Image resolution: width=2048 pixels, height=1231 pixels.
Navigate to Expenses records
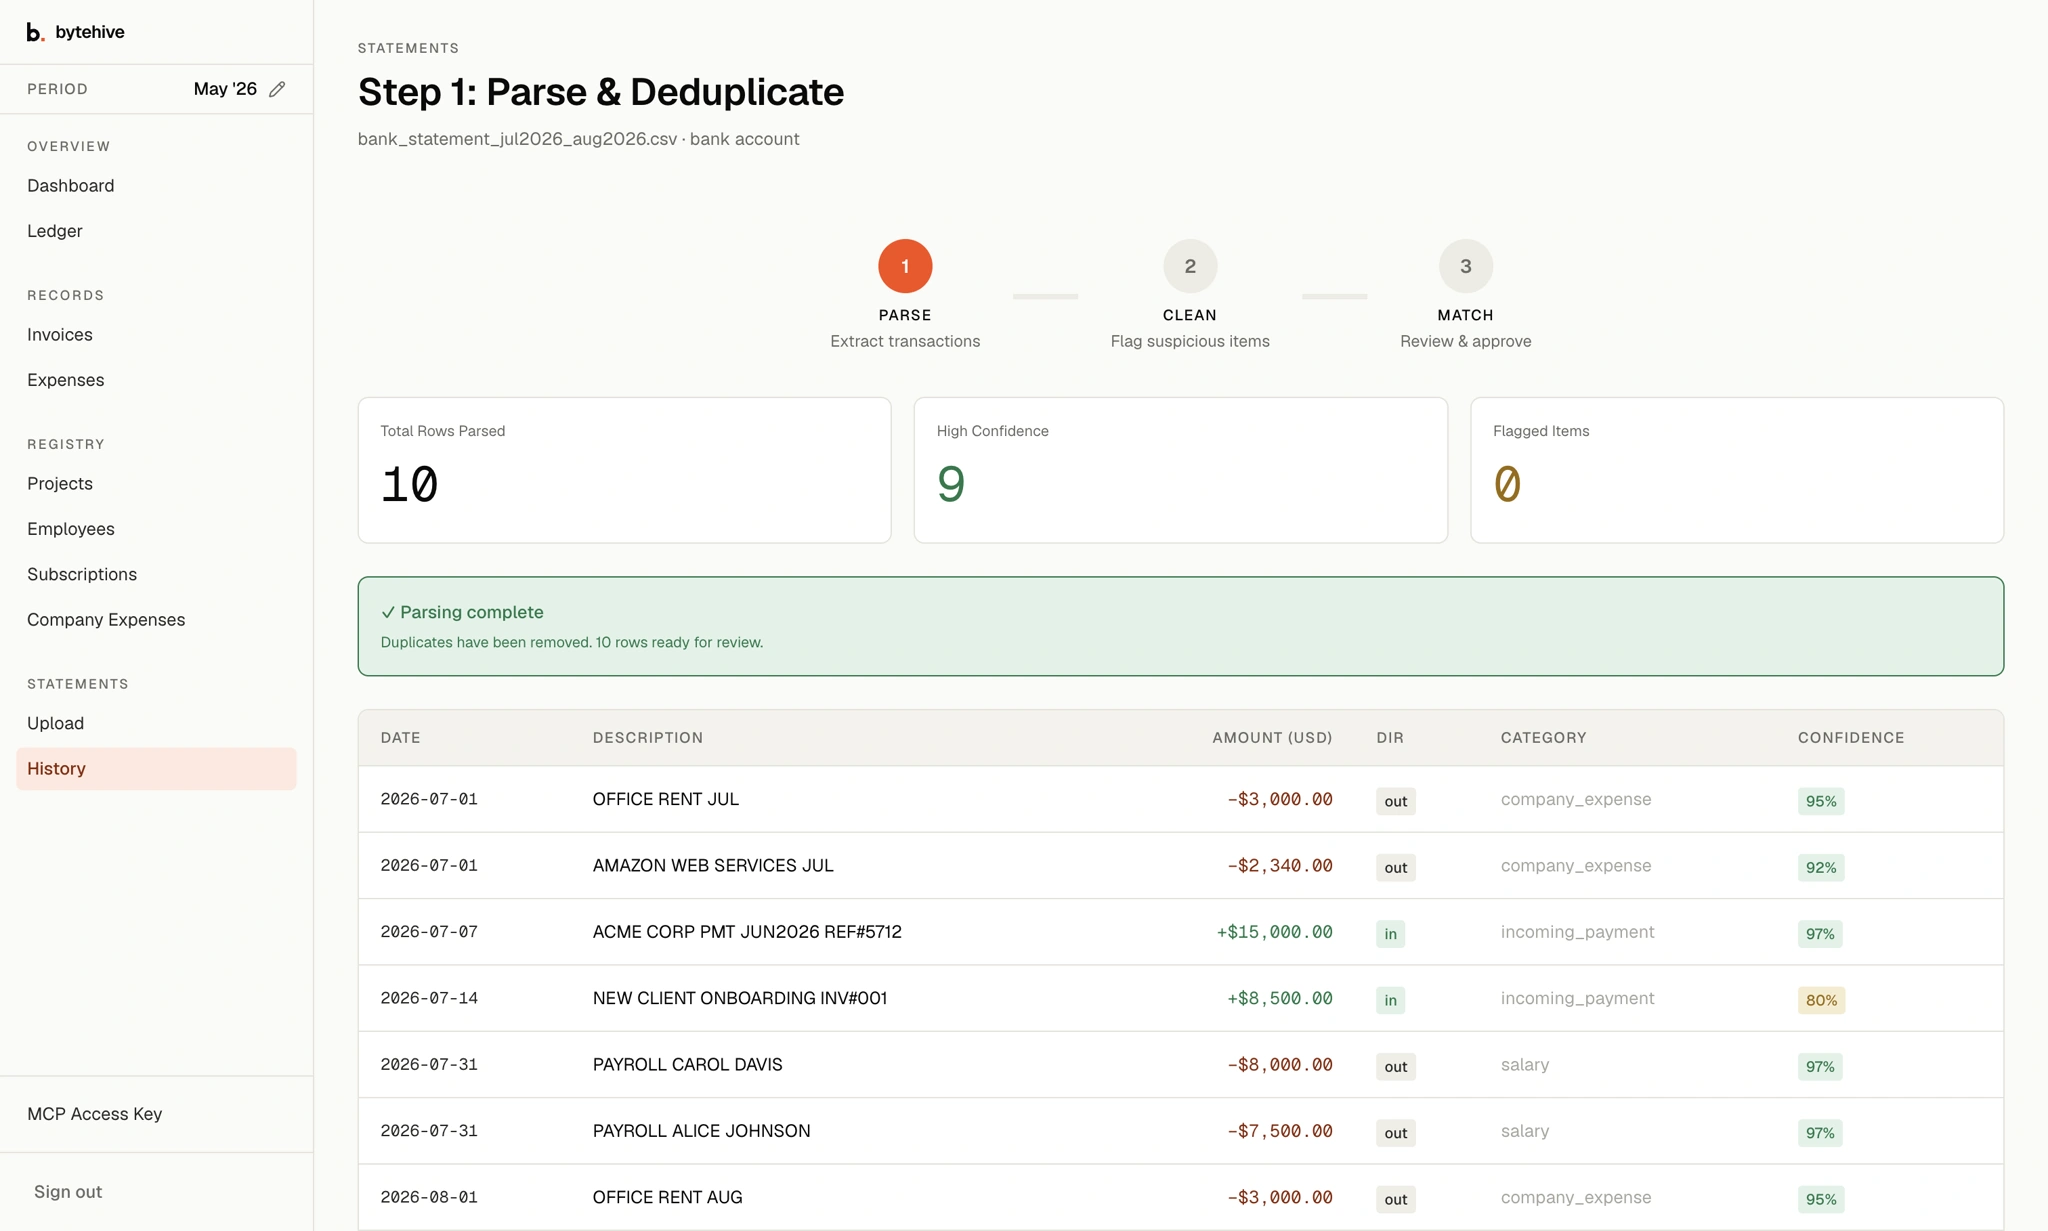point(66,380)
